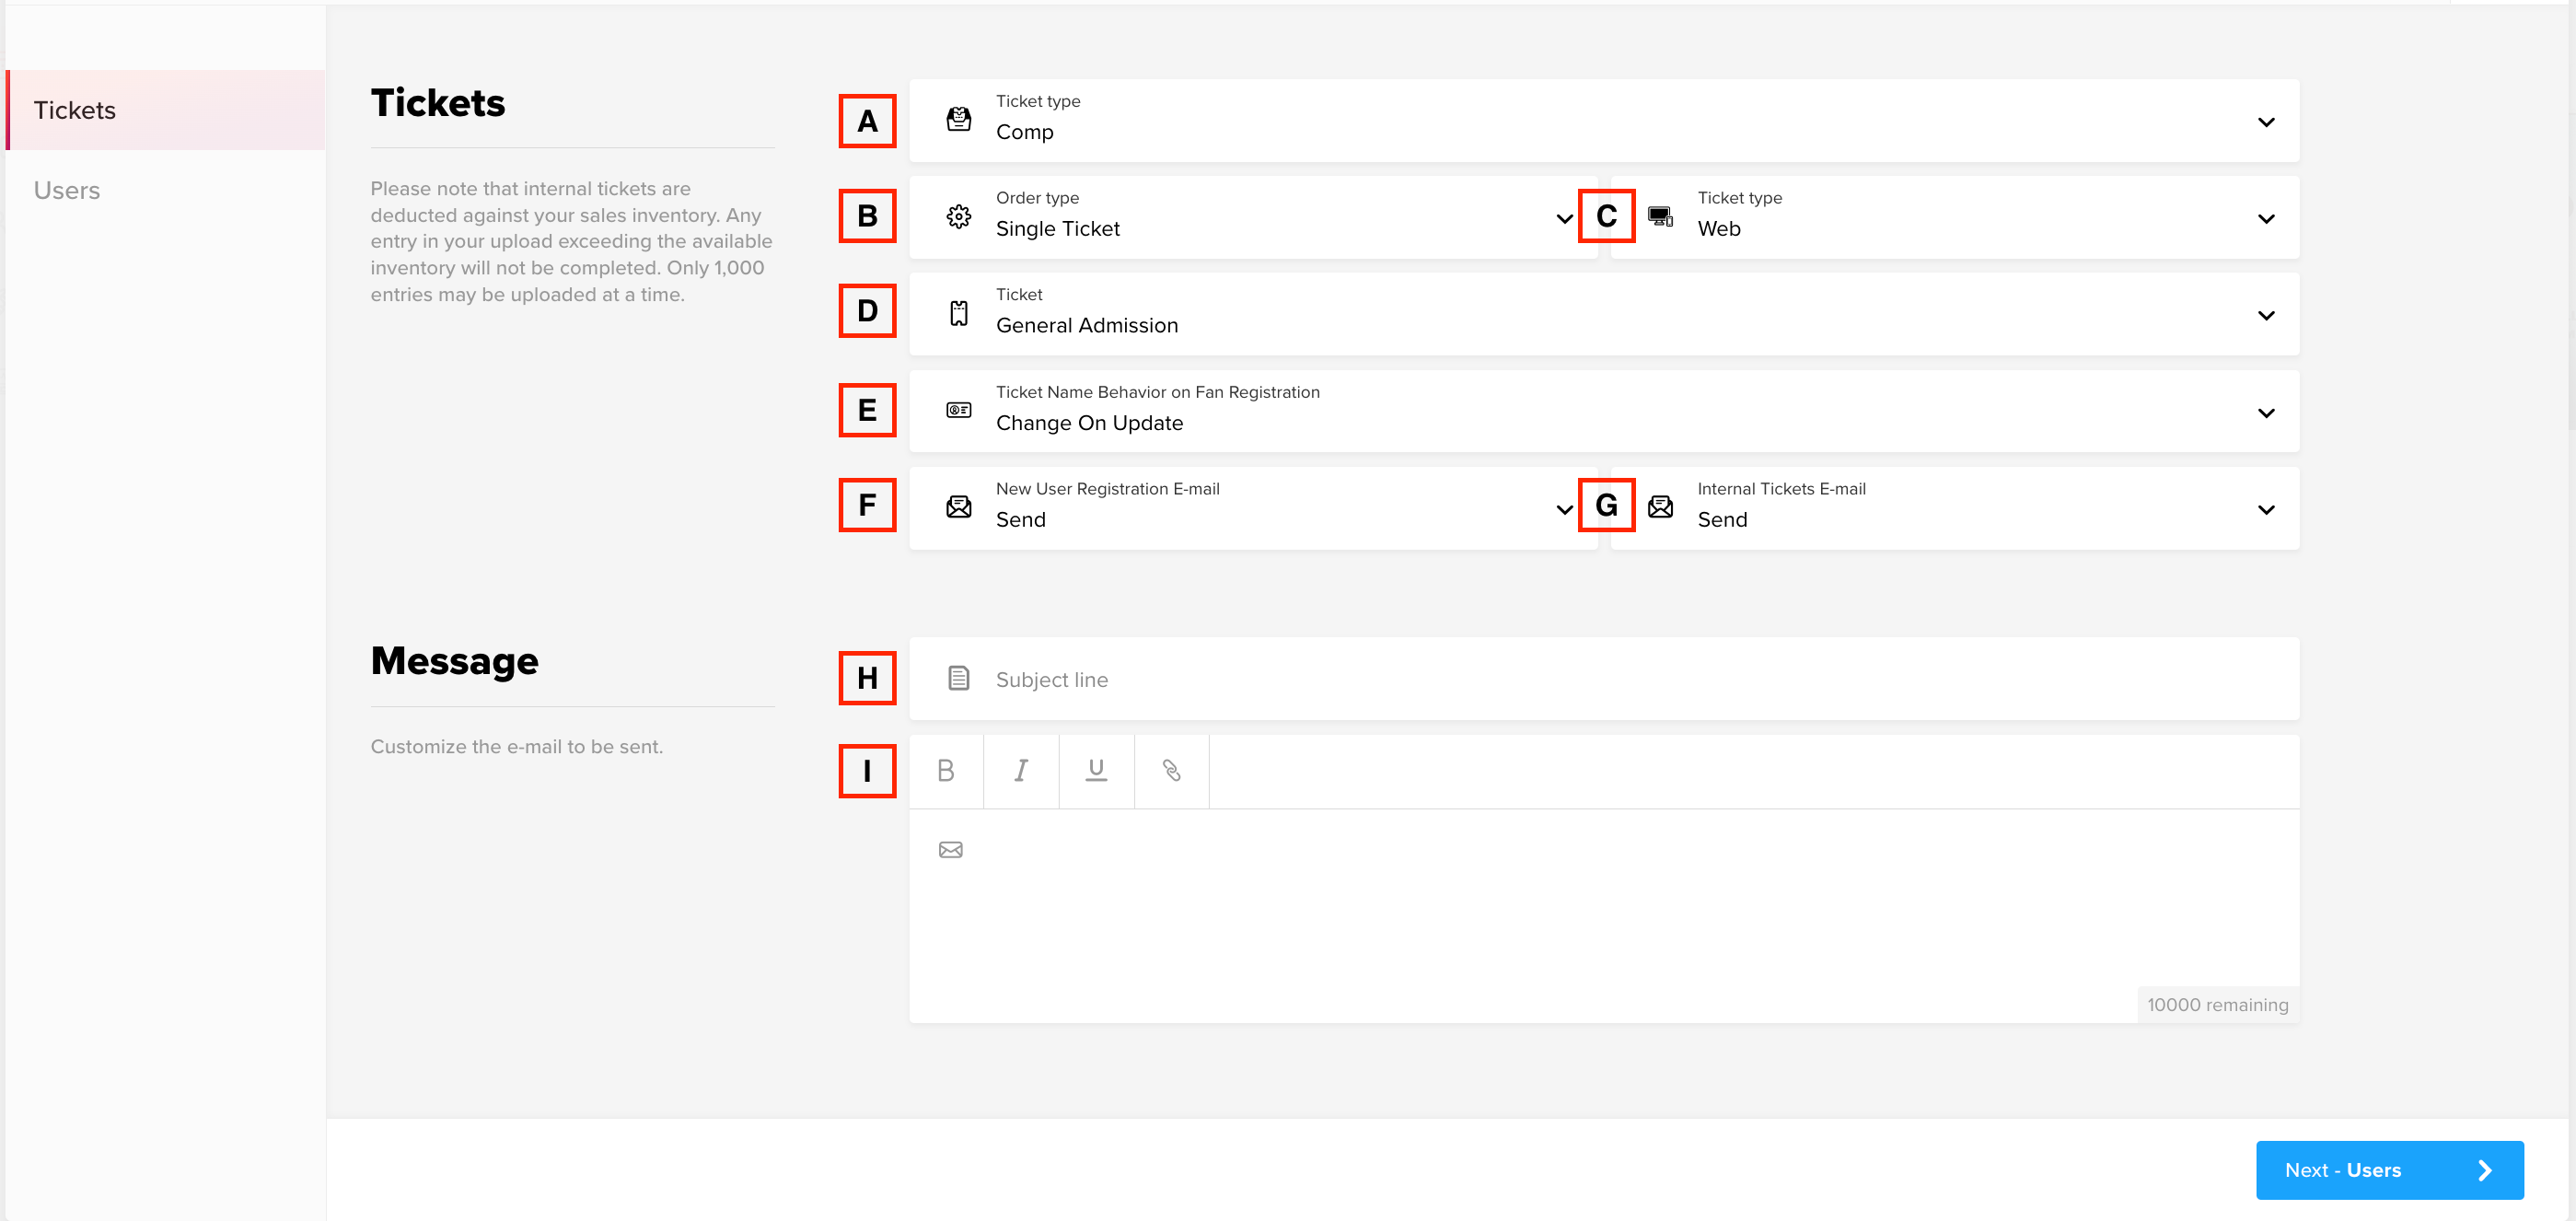This screenshot has height=1221, width=2576.
Task: Open the Comp ticket type dropdown
Action: tap(1604, 121)
